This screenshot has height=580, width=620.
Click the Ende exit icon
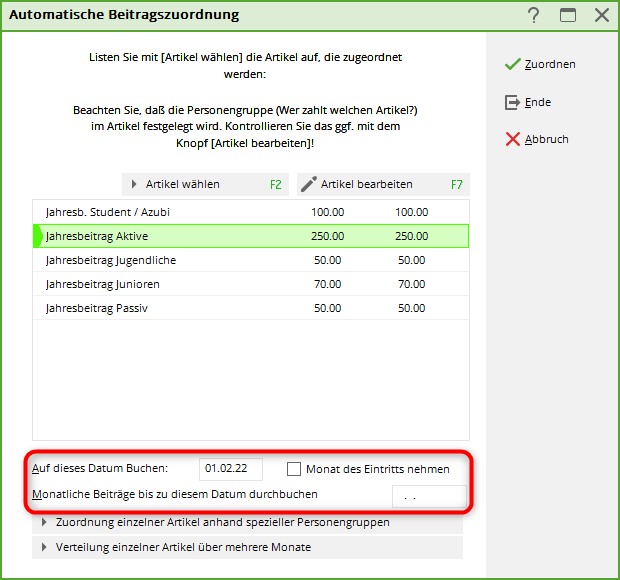coord(512,102)
